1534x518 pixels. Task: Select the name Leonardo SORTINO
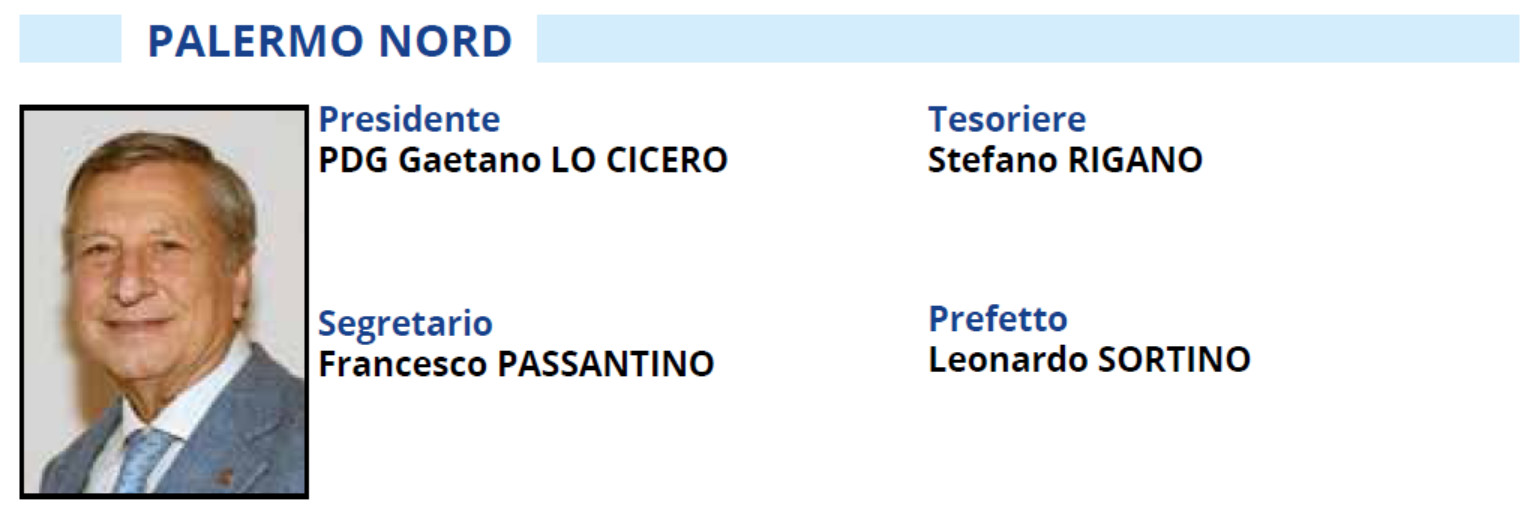point(1089,359)
